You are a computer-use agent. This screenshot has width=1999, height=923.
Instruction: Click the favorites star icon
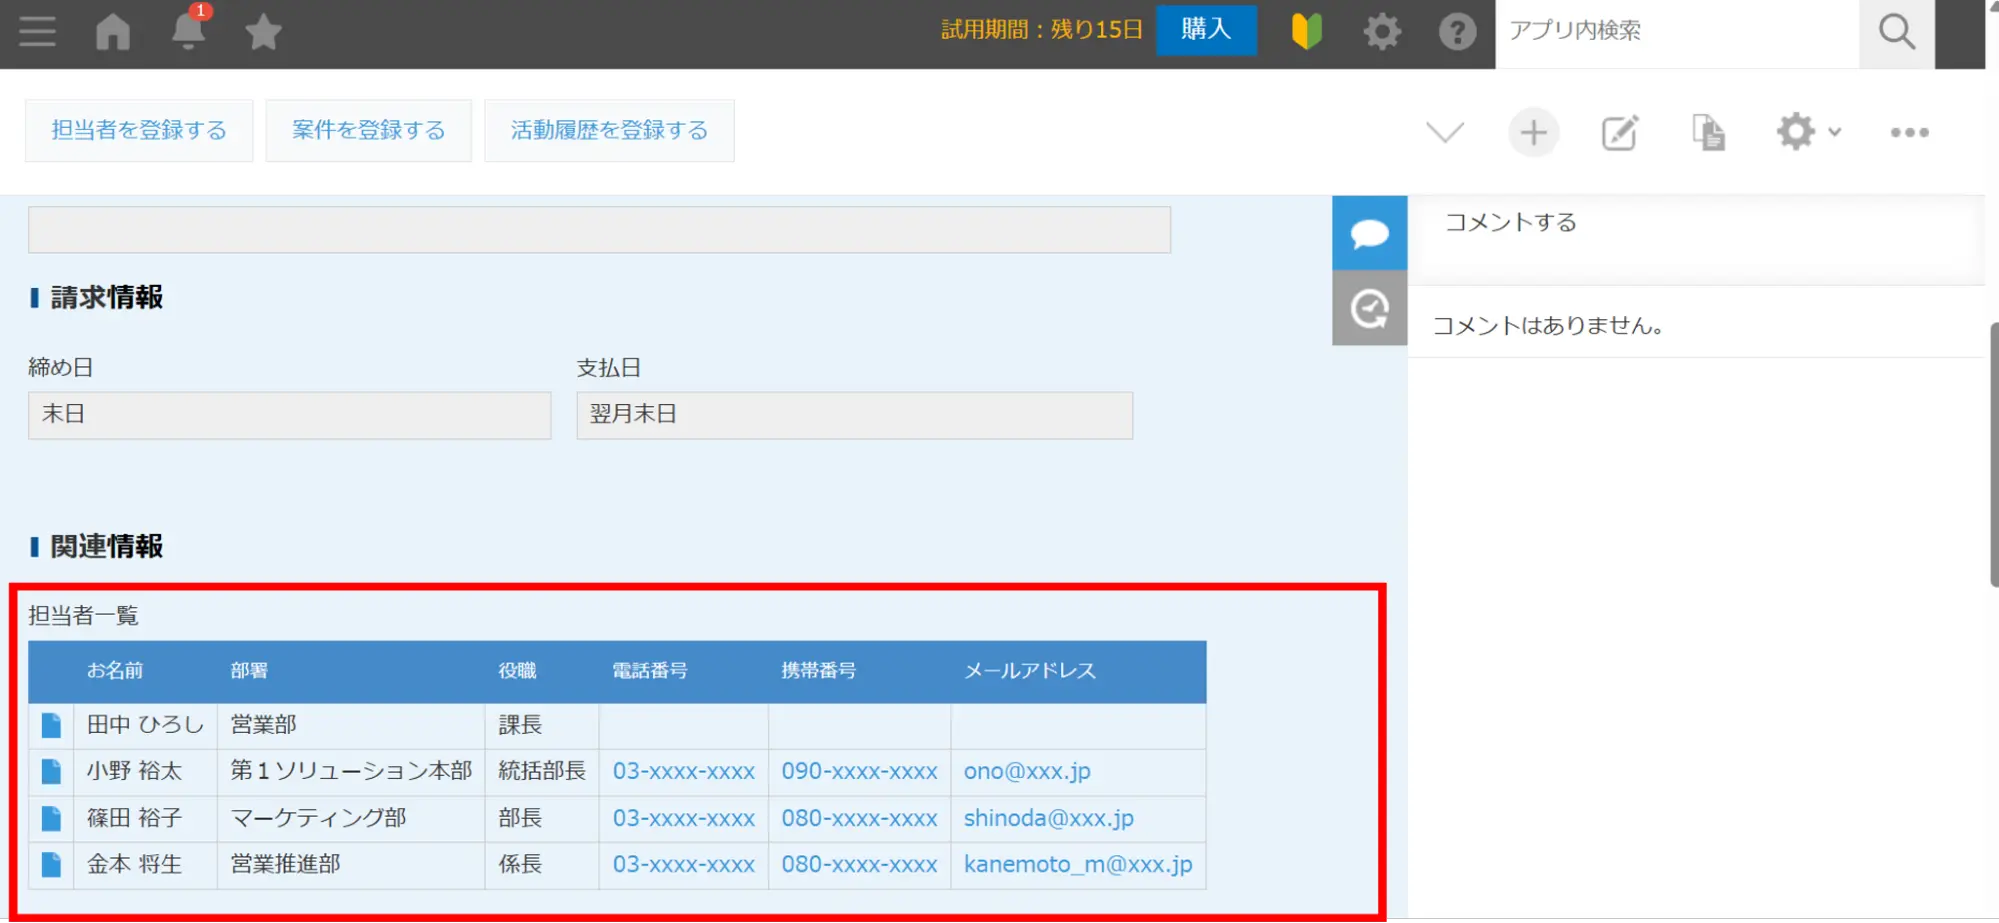click(263, 33)
